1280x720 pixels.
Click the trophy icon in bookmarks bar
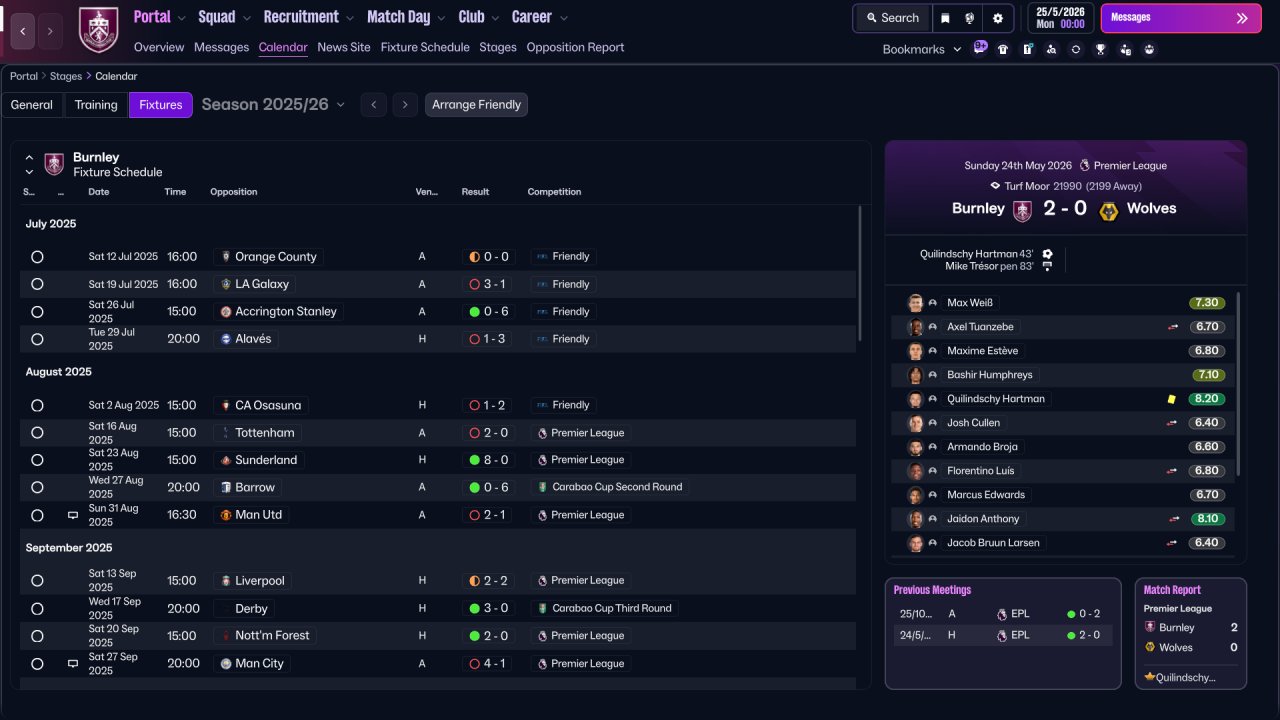[1100, 49]
